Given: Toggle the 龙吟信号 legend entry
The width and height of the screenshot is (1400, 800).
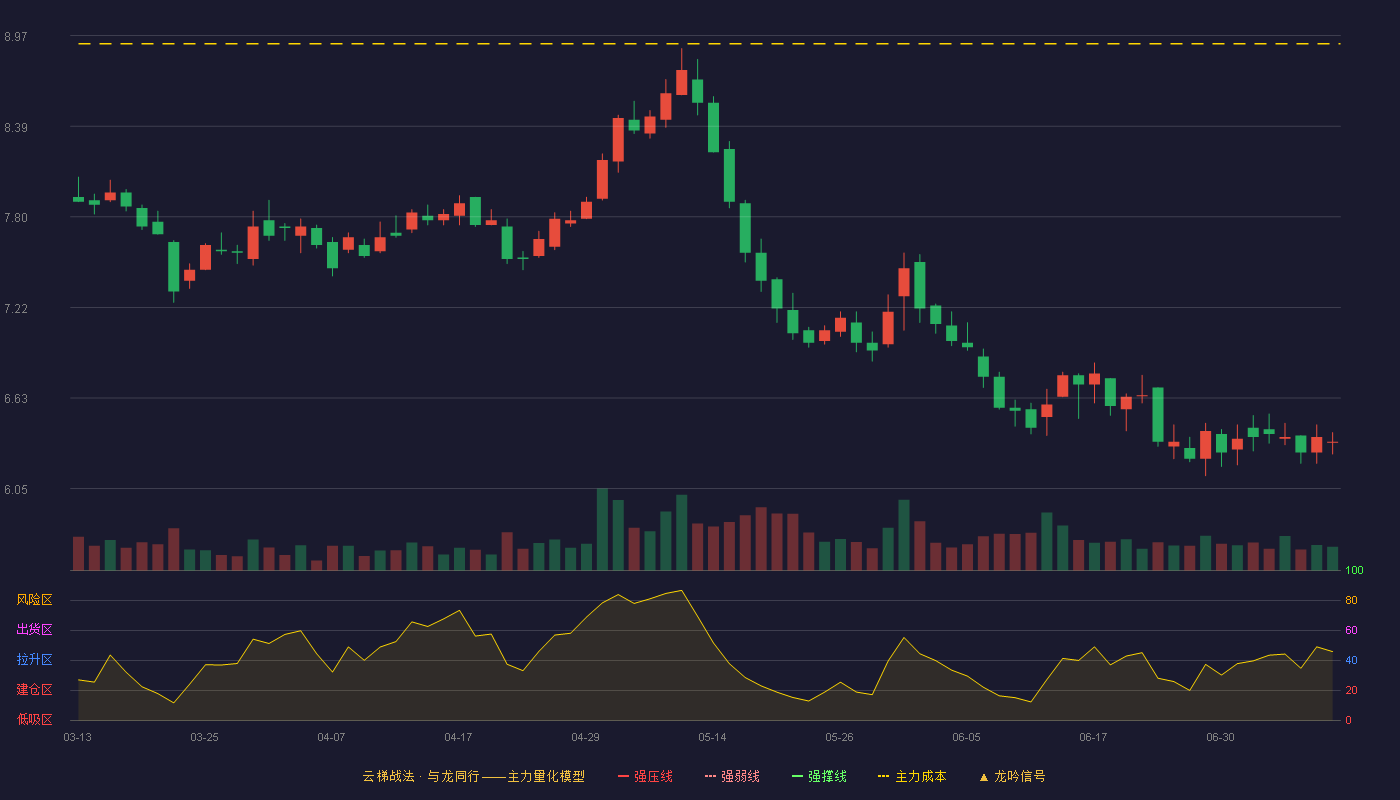Looking at the screenshot, I should (x=1011, y=776).
